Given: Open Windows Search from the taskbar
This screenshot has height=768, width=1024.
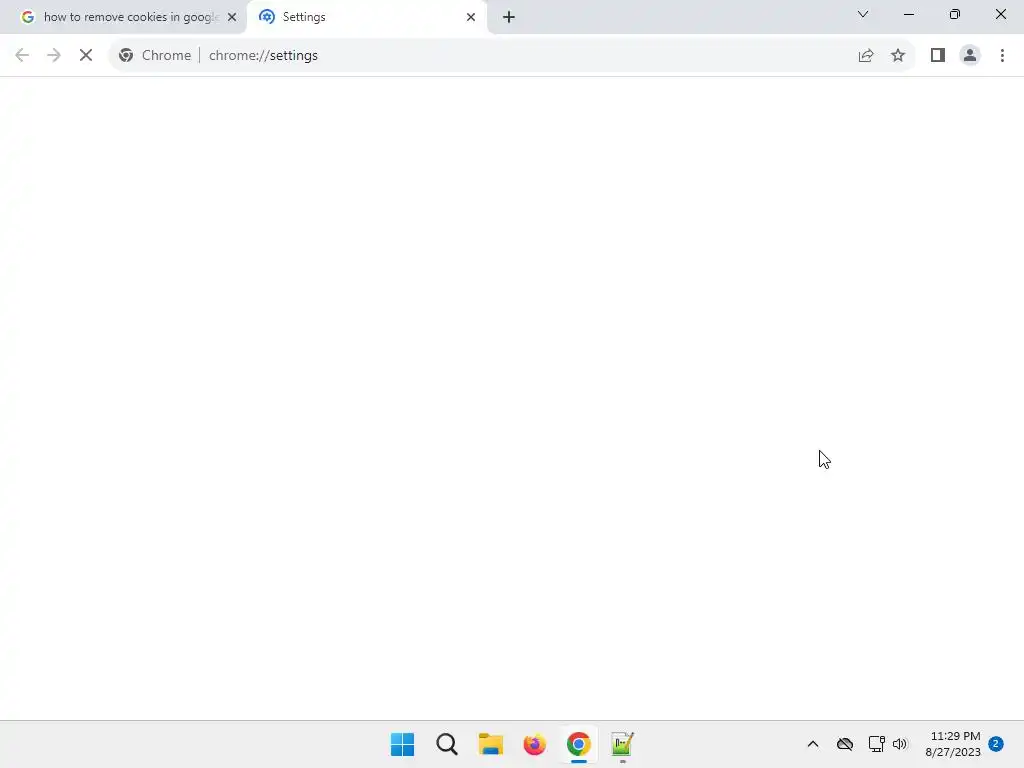Looking at the screenshot, I should pyautogui.click(x=447, y=744).
